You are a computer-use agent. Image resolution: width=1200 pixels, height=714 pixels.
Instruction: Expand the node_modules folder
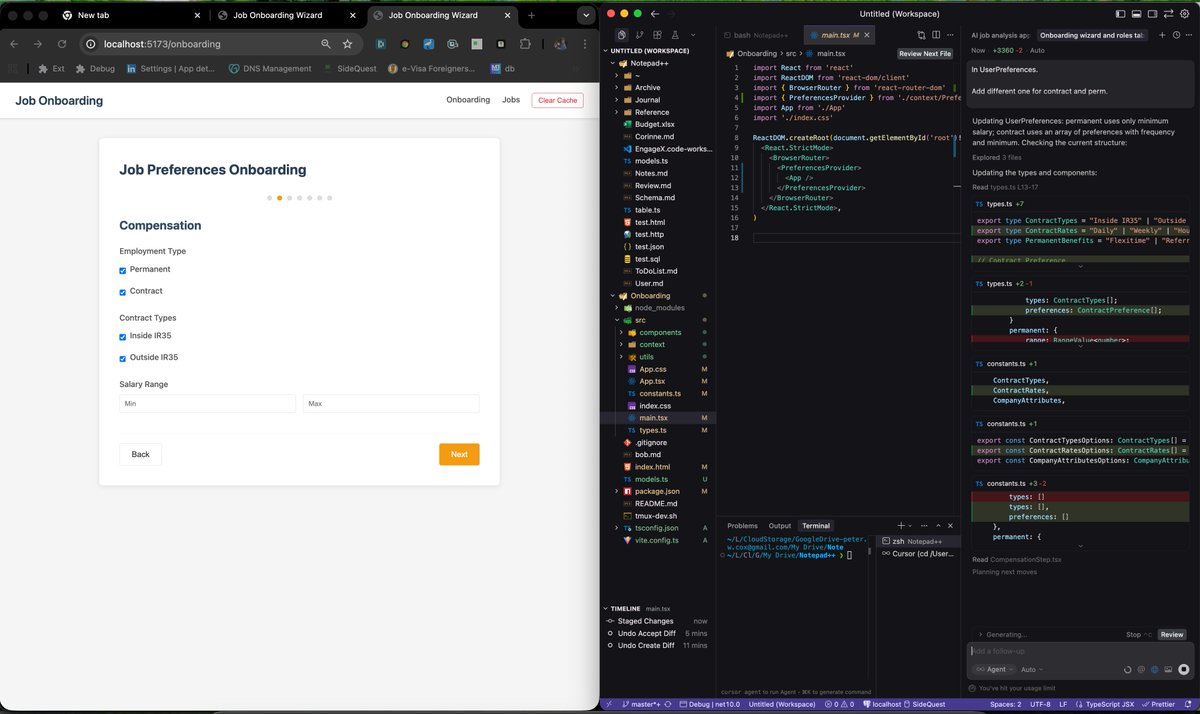pos(658,308)
